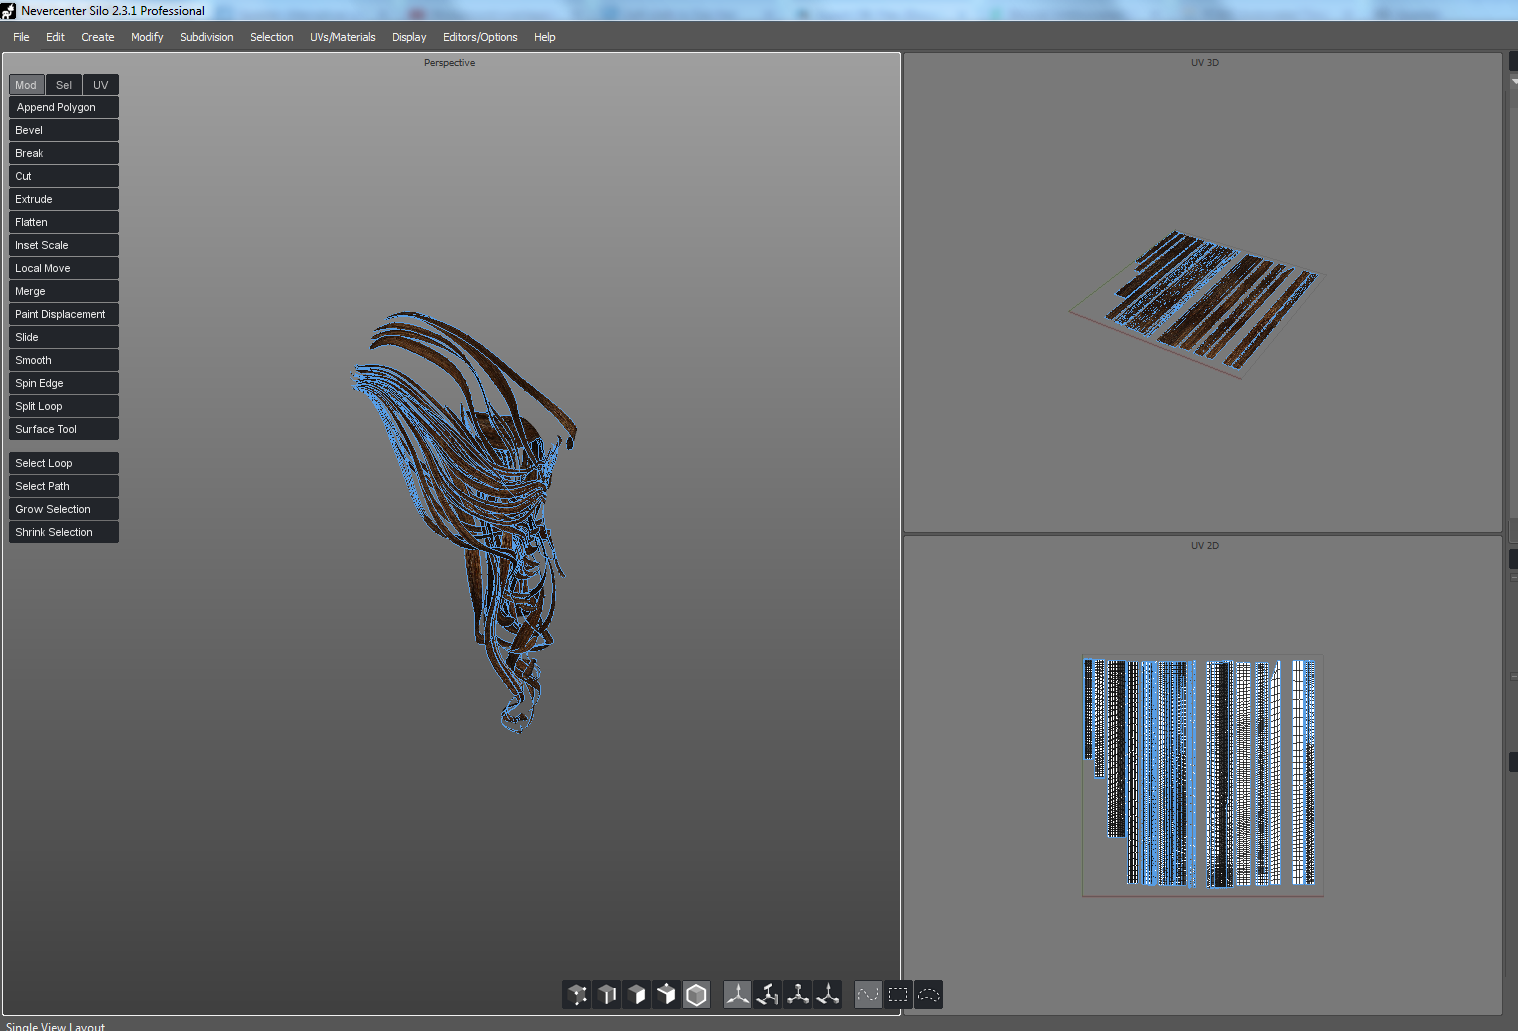
Task: Activate the Surface Tool button
Action: click(x=64, y=429)
